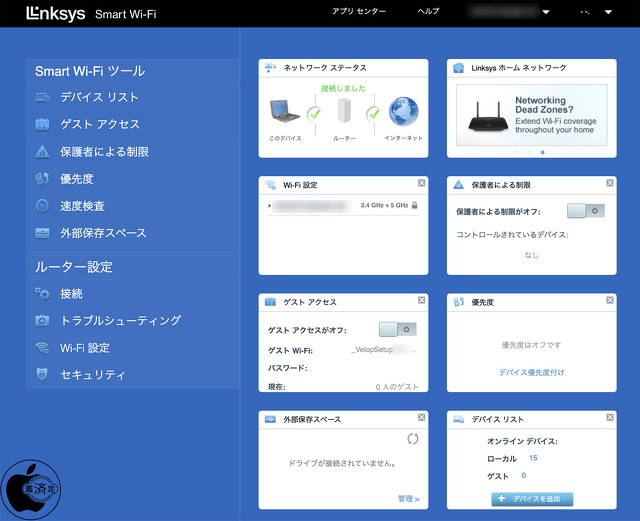Expand the Wi-Fi network row triangle
This screenshot has height=521, width=640.
coord(269,205)
